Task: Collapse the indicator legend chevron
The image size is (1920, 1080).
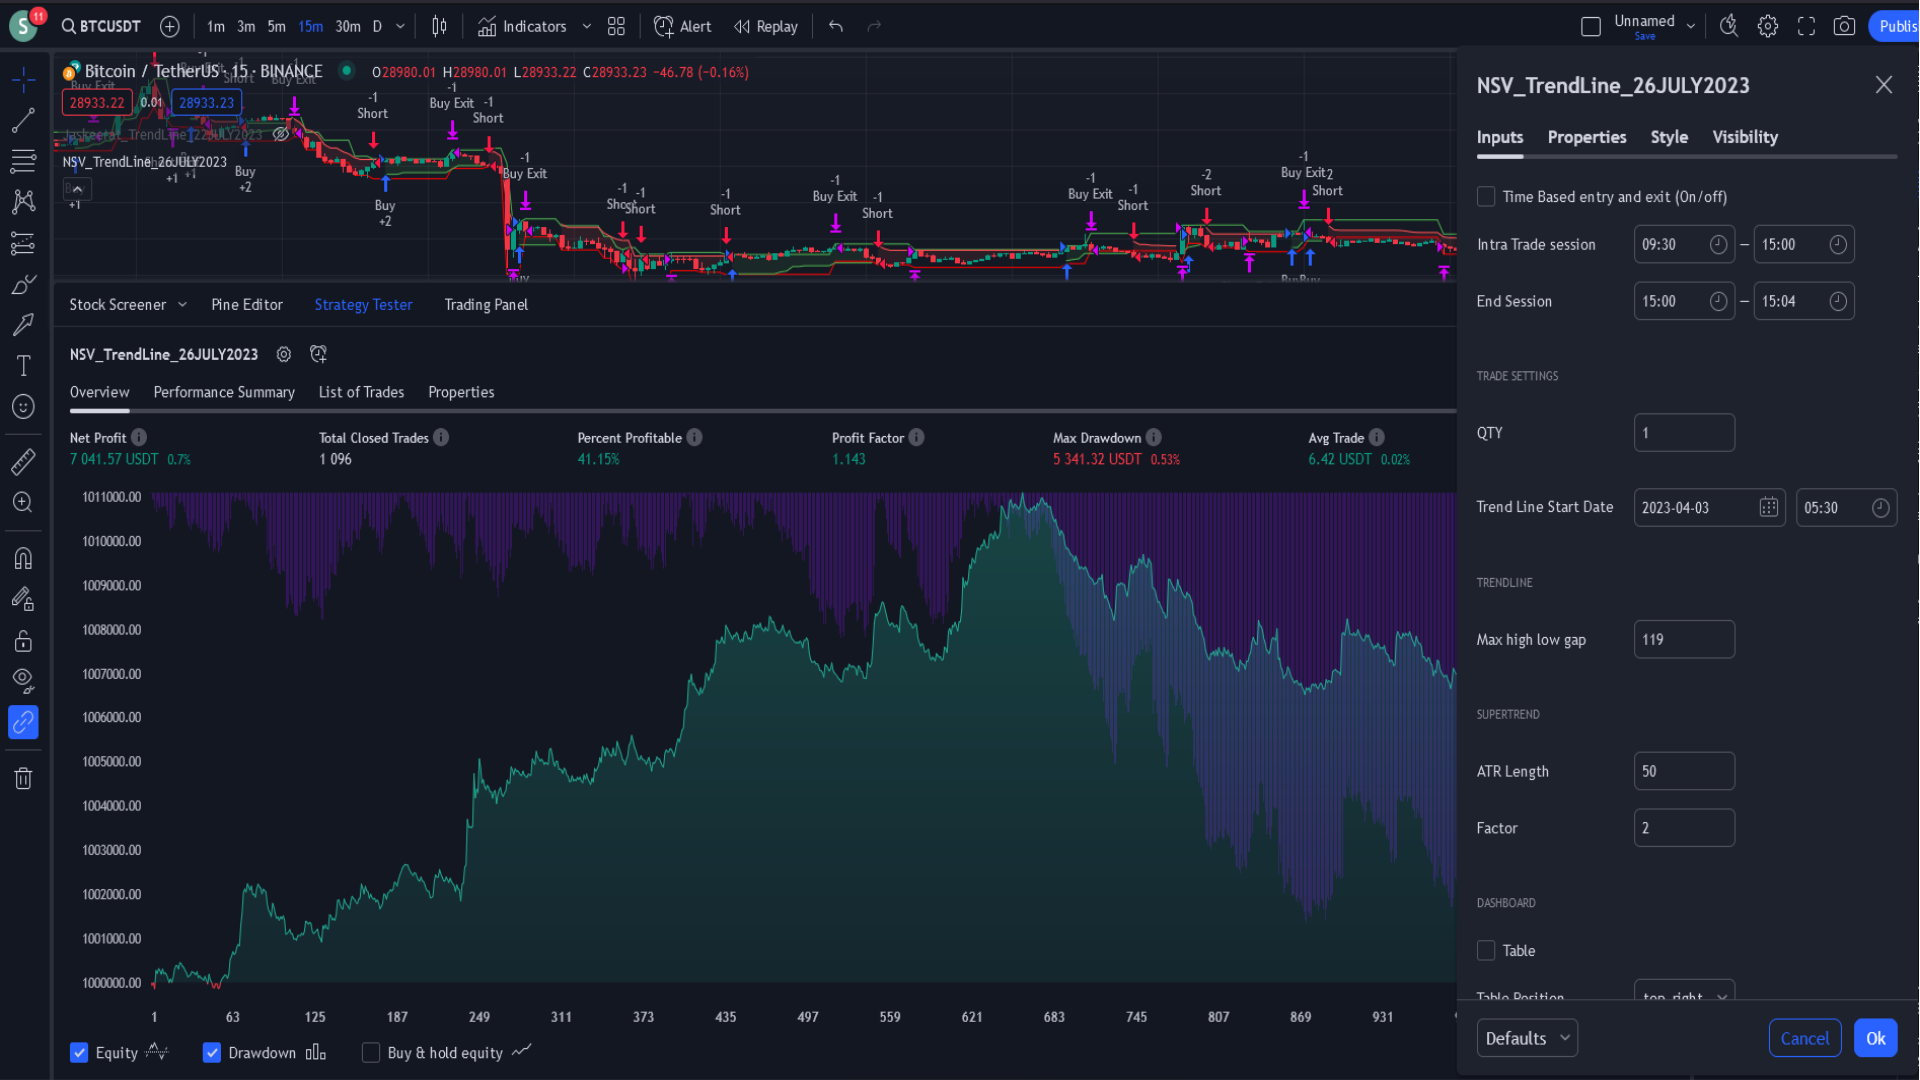Action: (77, 188)
